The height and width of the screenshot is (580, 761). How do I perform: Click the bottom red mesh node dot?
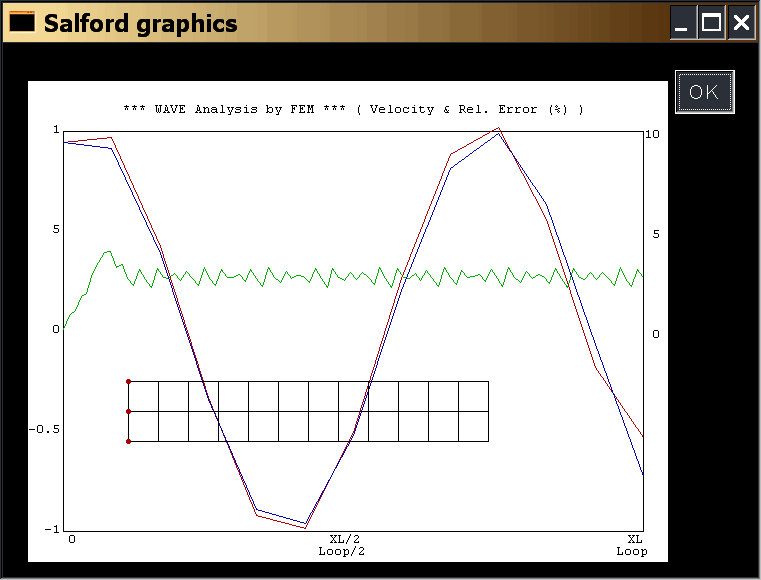coord(129,441)
